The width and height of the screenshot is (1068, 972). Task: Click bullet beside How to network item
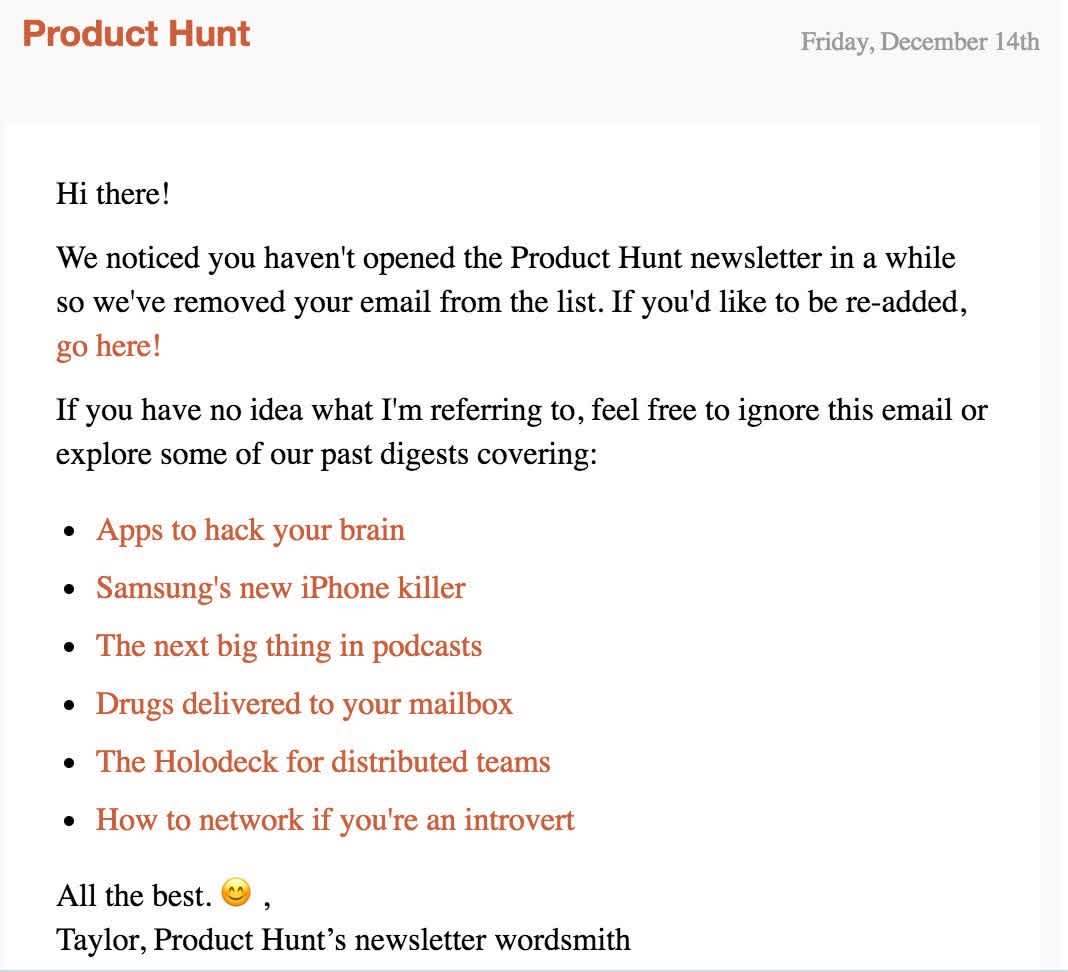tap(69, 821)
